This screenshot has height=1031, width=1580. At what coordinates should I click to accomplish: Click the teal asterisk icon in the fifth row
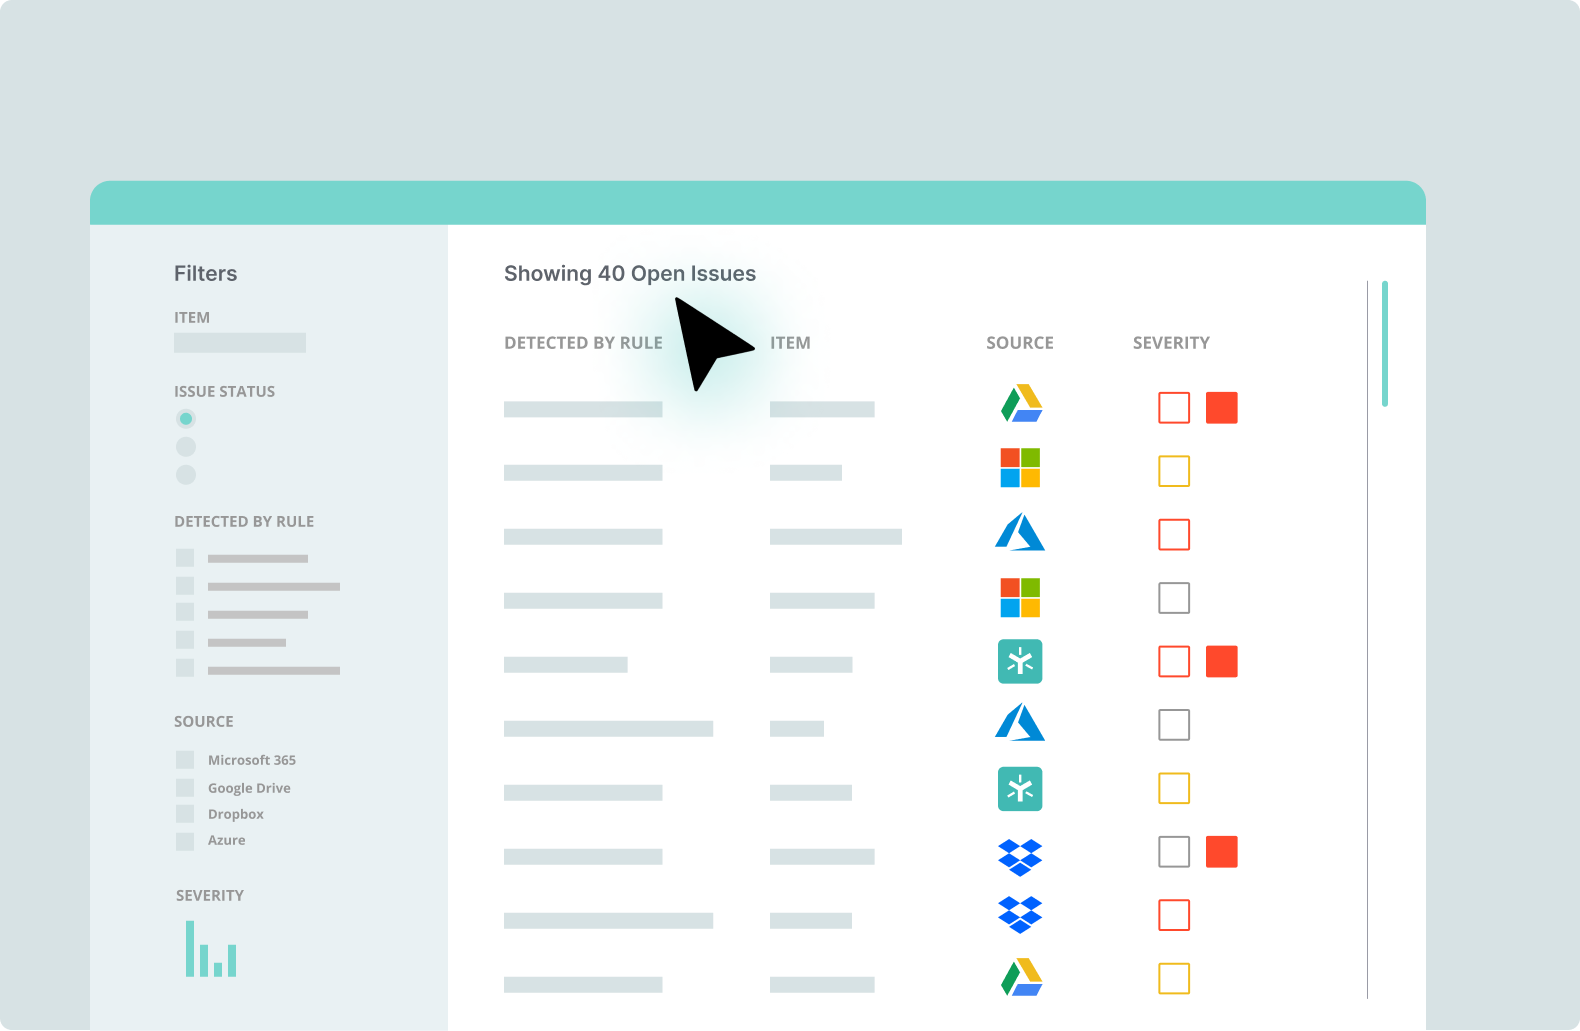1020,662
